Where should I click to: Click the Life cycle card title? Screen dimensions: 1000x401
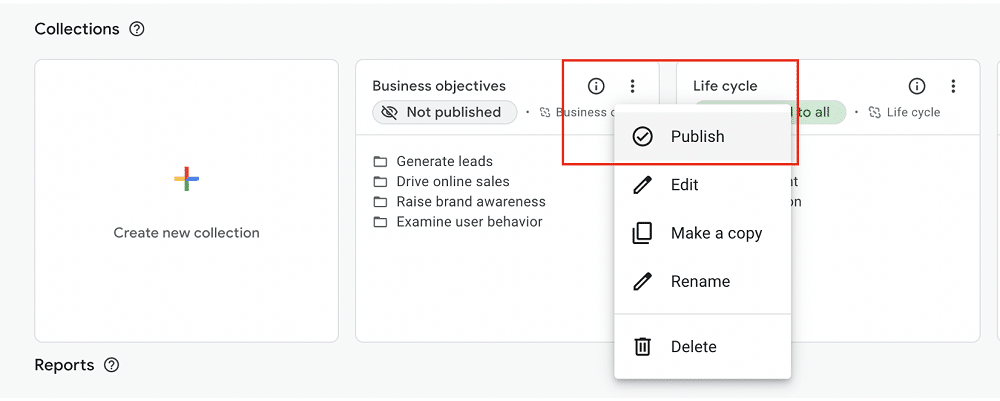(725, 86)
